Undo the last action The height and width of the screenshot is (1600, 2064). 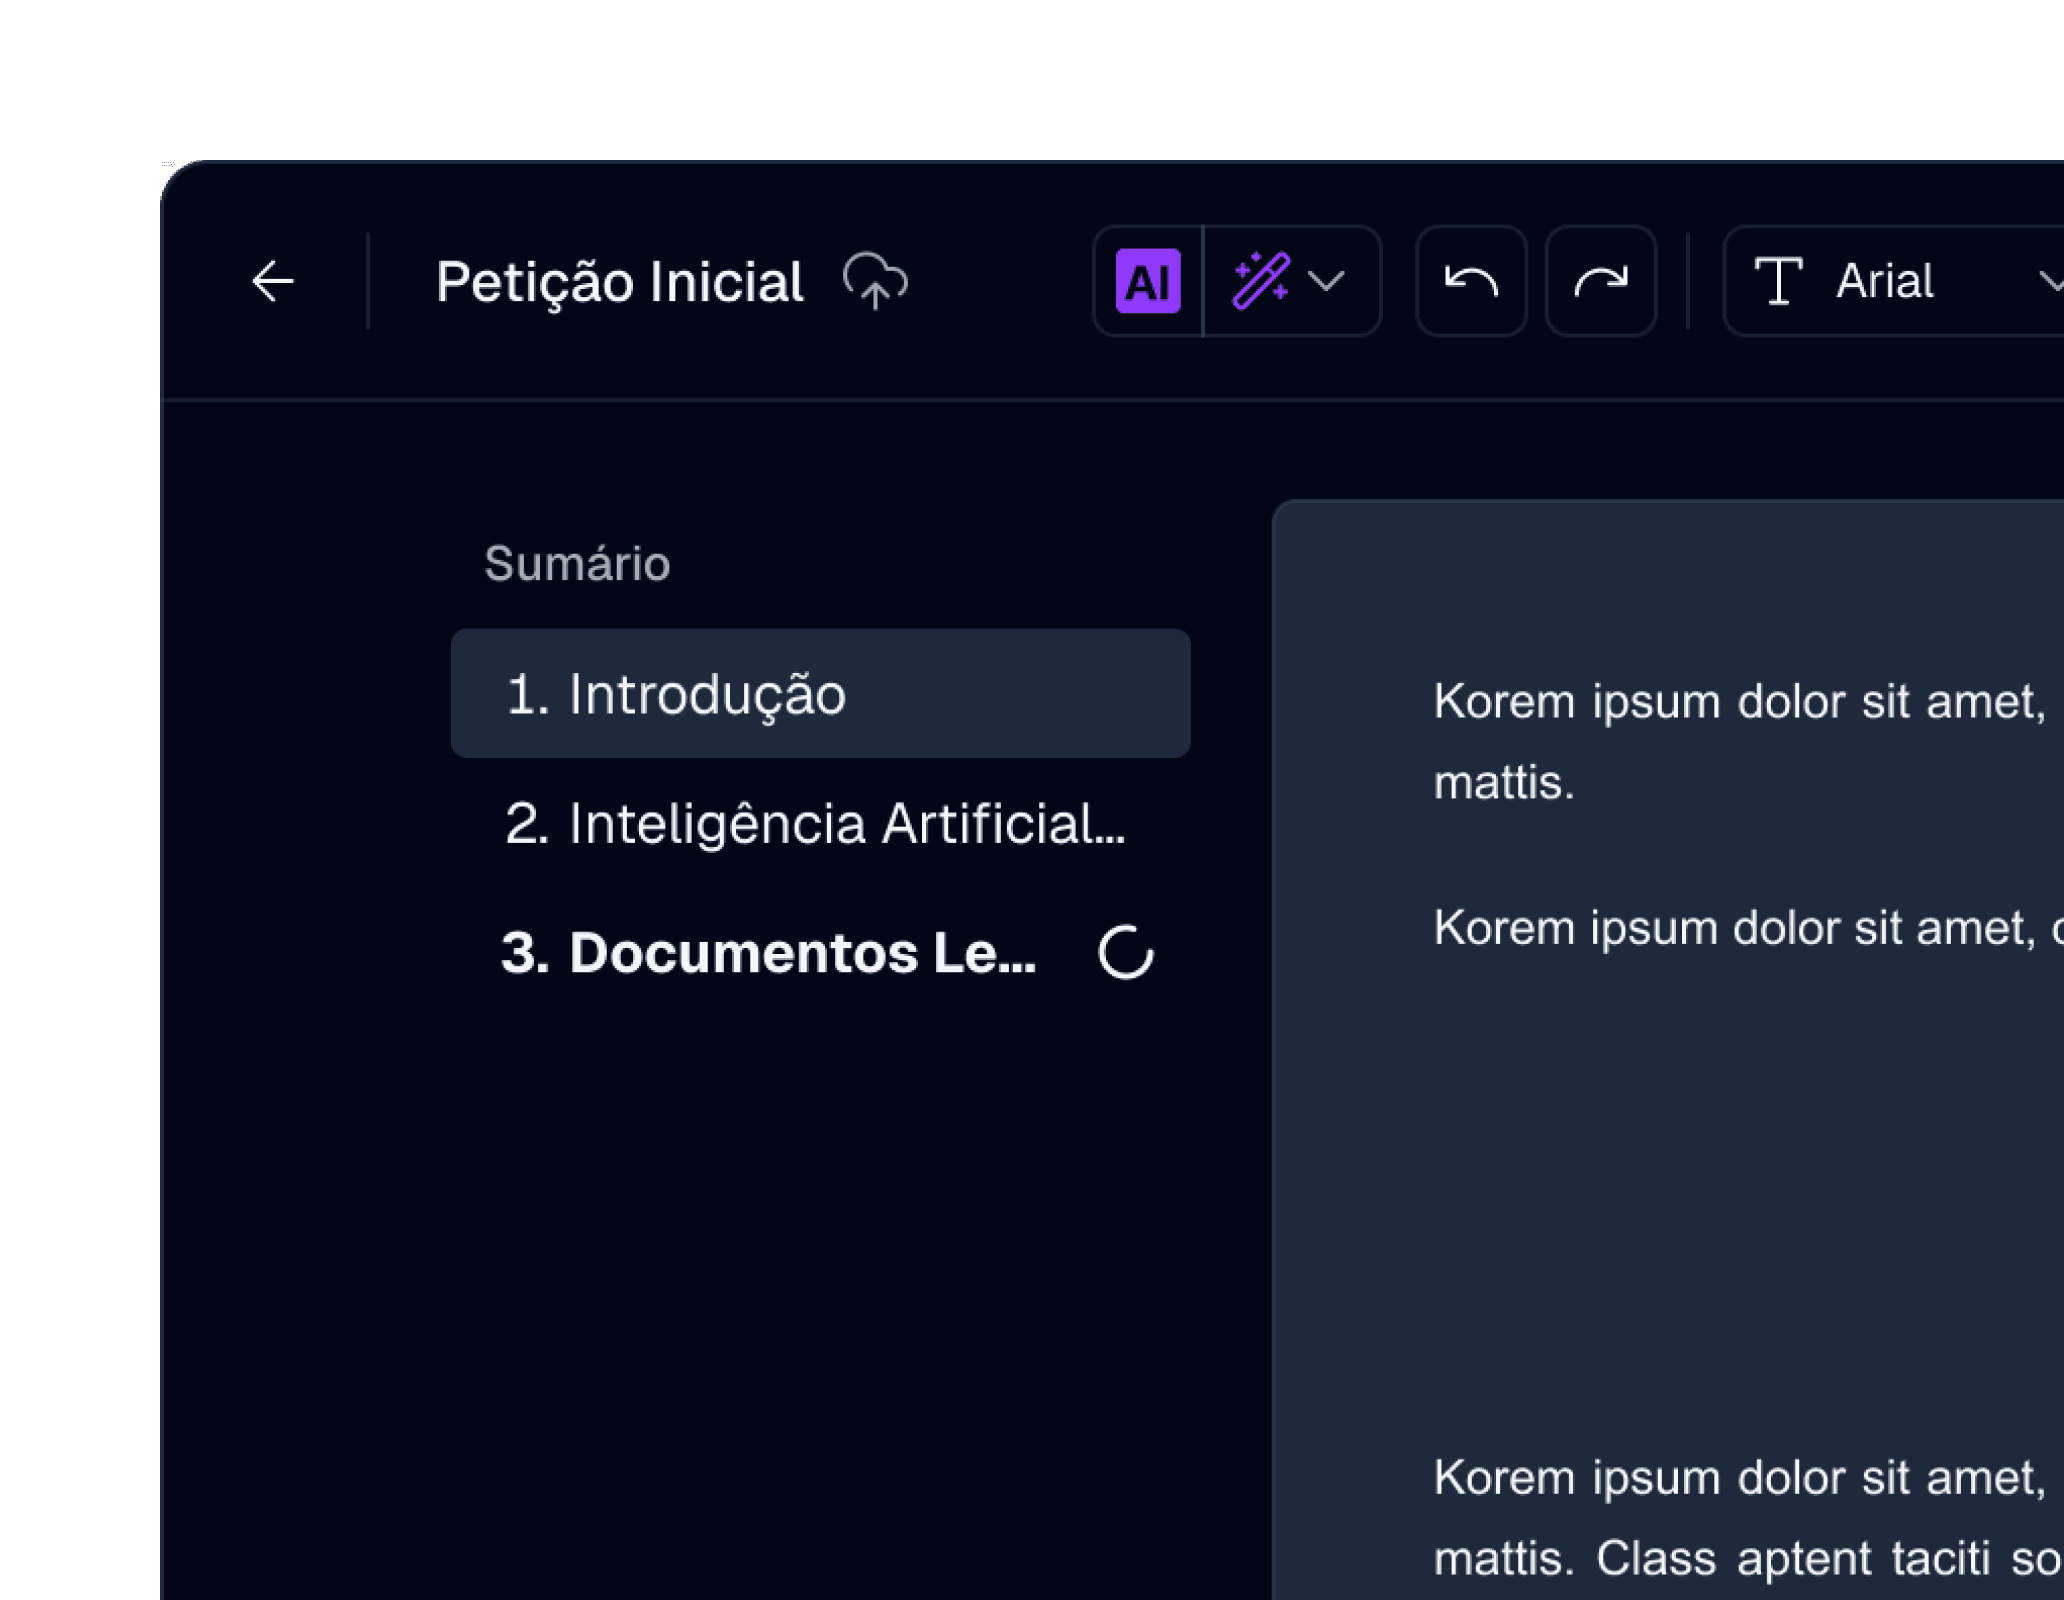click(x=1470, y=281)
